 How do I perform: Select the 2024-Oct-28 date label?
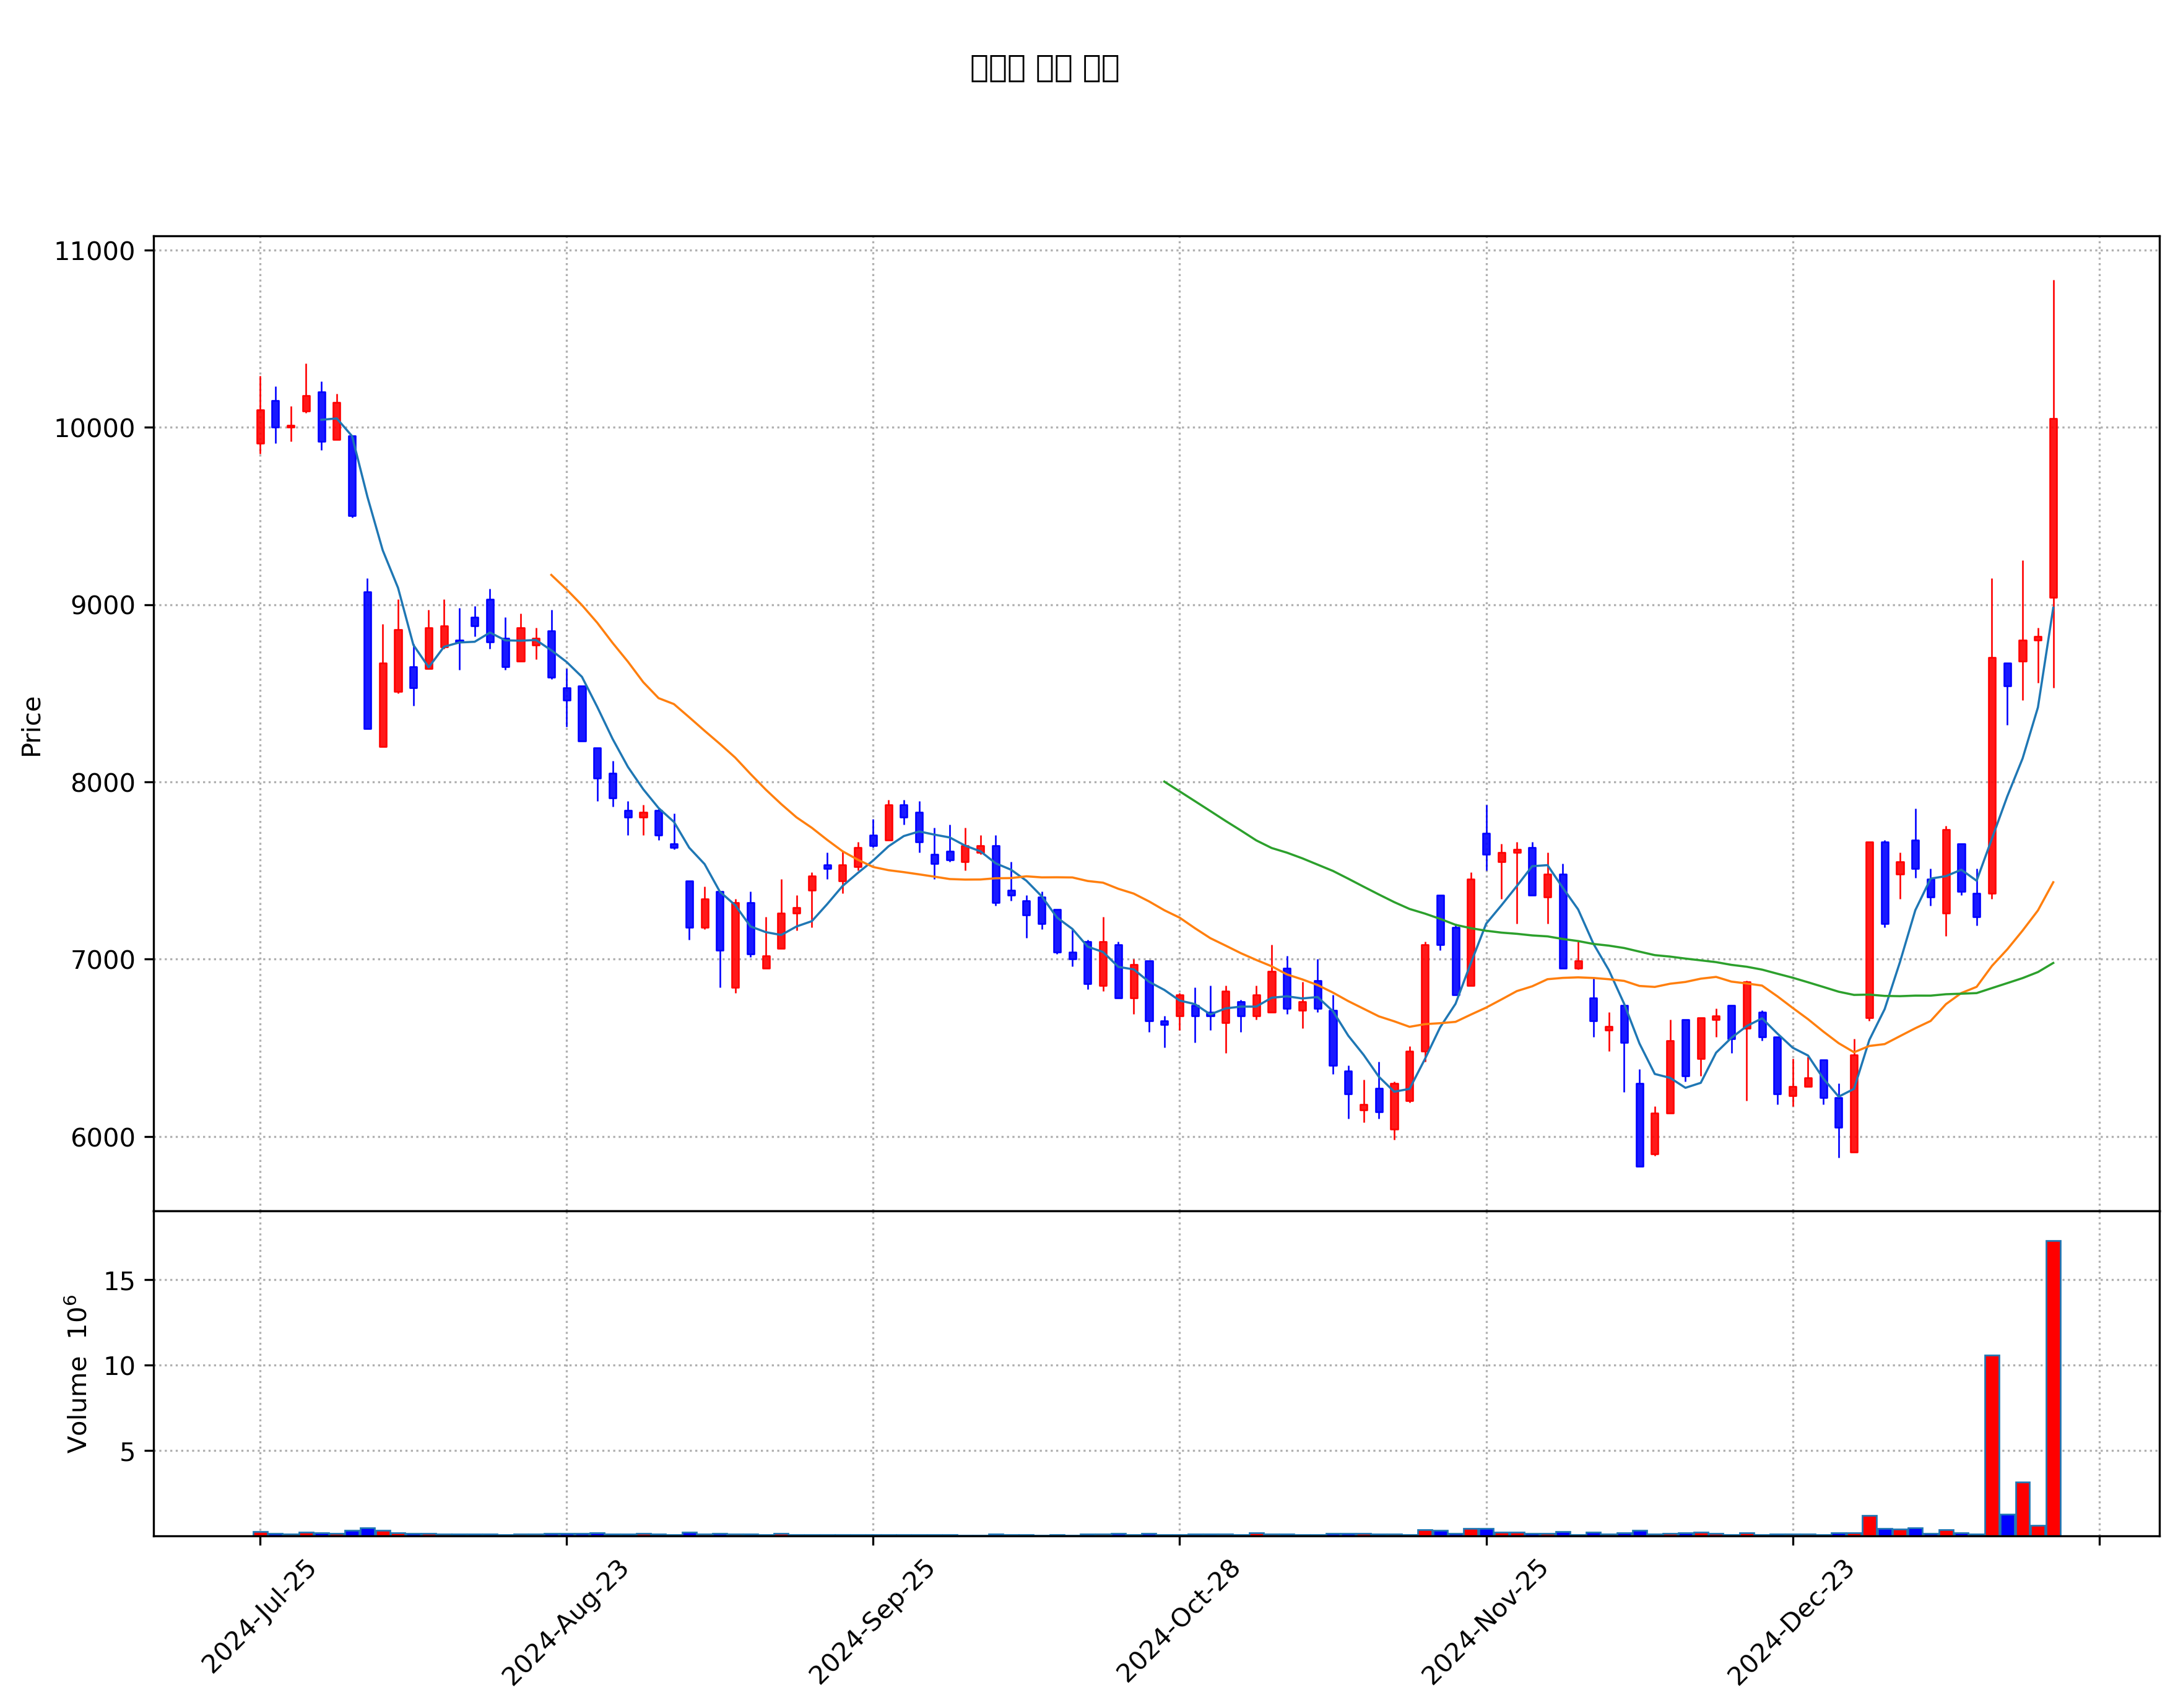coord(1178,1621)
